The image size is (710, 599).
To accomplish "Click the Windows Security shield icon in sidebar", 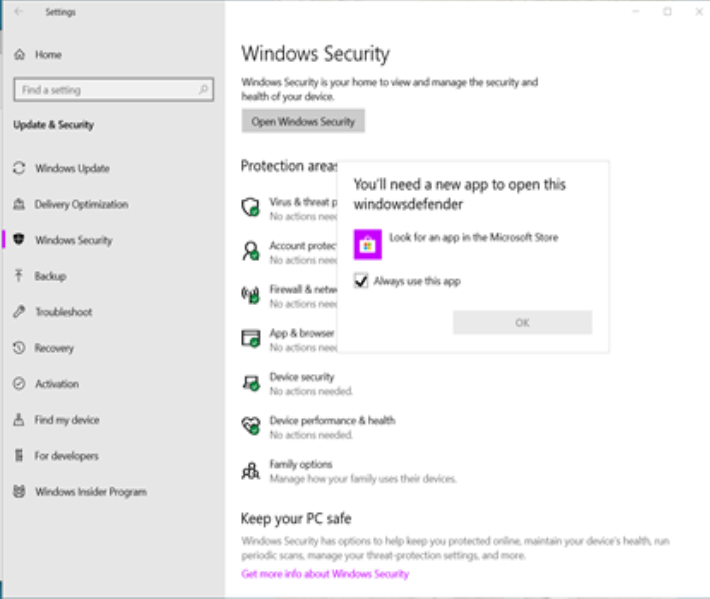I will [19, 240].
